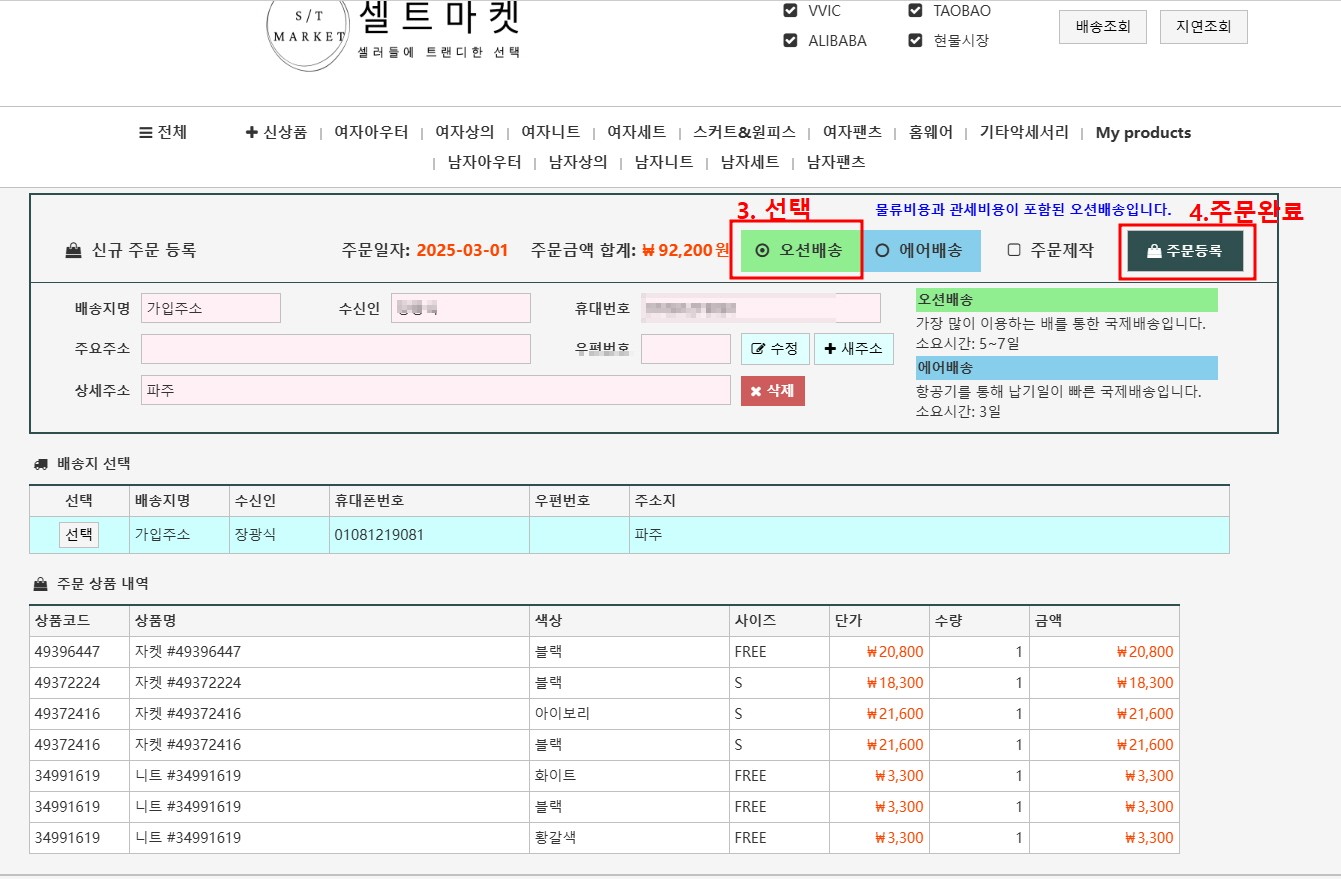Click the 금액 column header
This screenshot has height=879, width=1341.
[x=1105, y=621]
